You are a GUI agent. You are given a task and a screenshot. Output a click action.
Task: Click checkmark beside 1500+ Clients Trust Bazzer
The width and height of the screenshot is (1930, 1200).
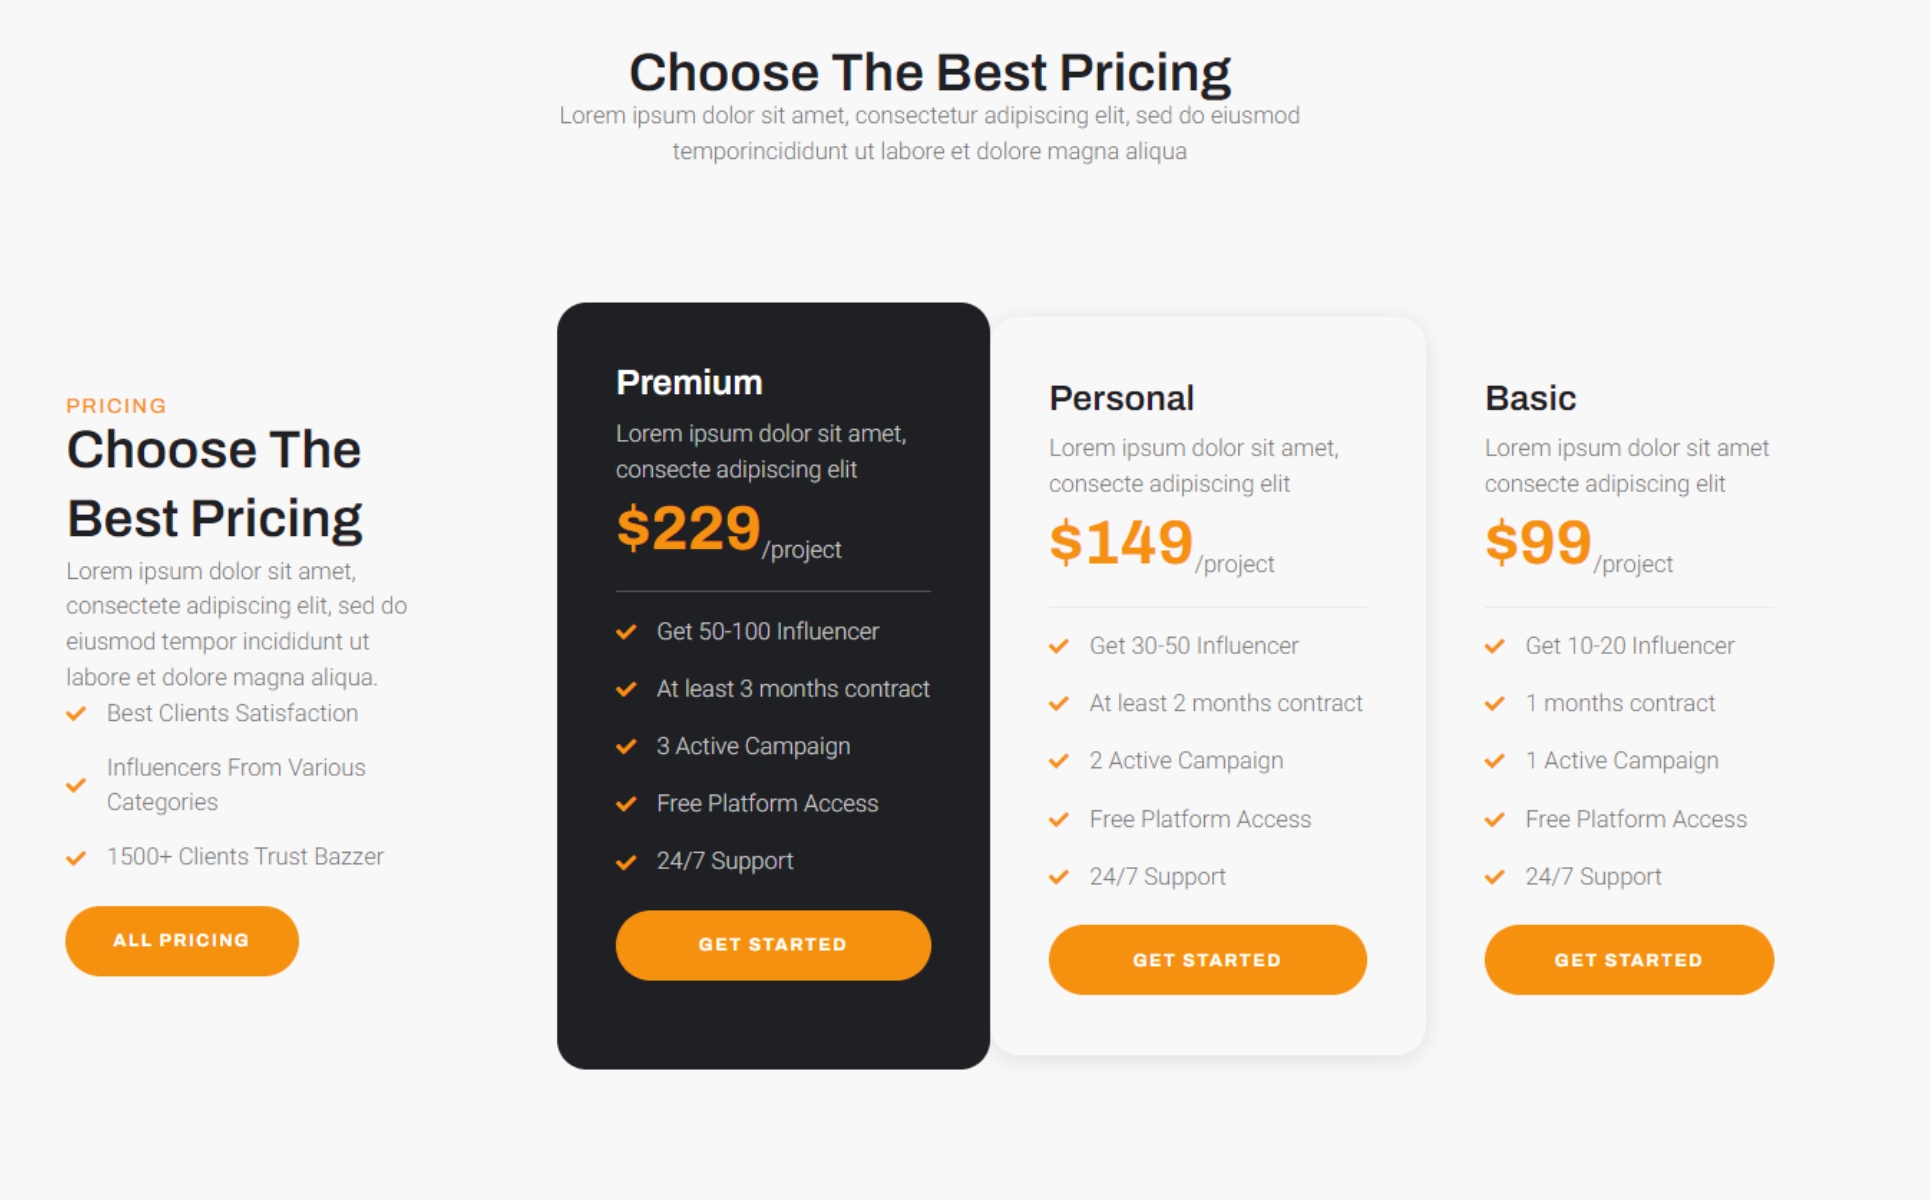[x=76, y=858]
